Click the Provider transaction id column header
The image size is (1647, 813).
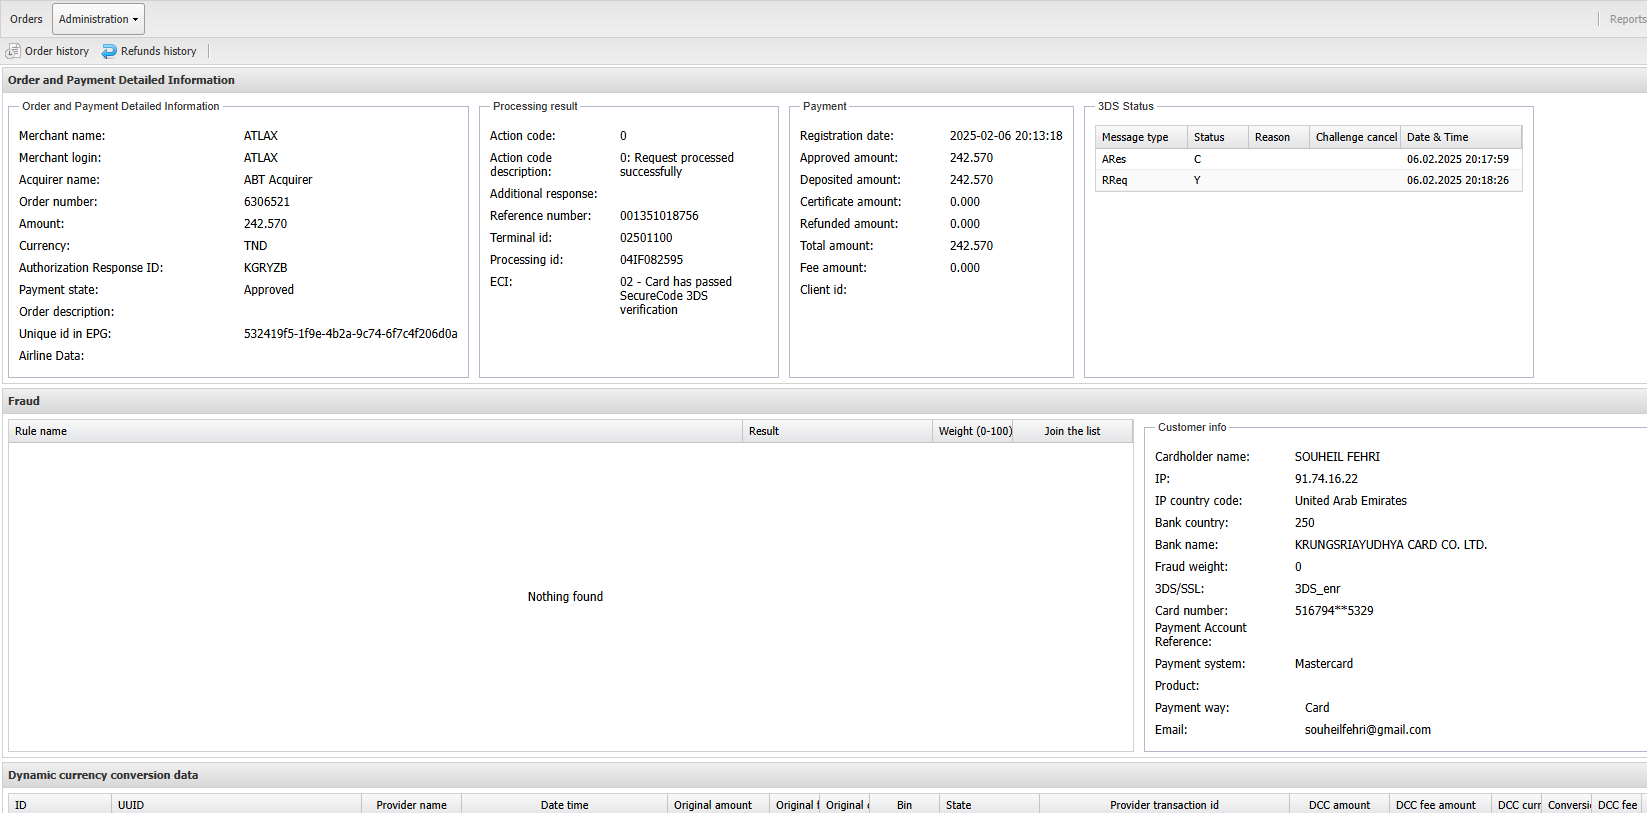(1164, 805)
